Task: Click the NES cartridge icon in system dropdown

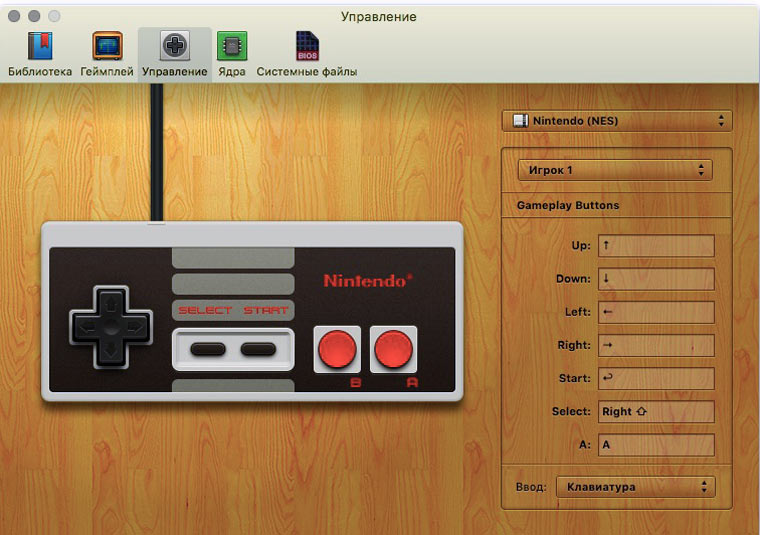Action: (x=521, y=121)
